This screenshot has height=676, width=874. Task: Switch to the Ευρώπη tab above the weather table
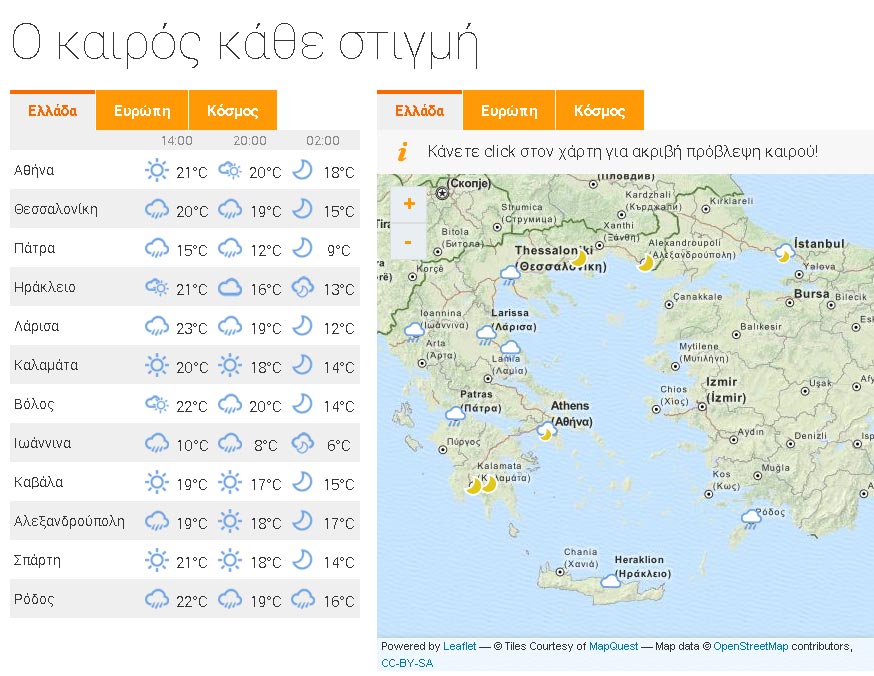[x=141, y=110]
